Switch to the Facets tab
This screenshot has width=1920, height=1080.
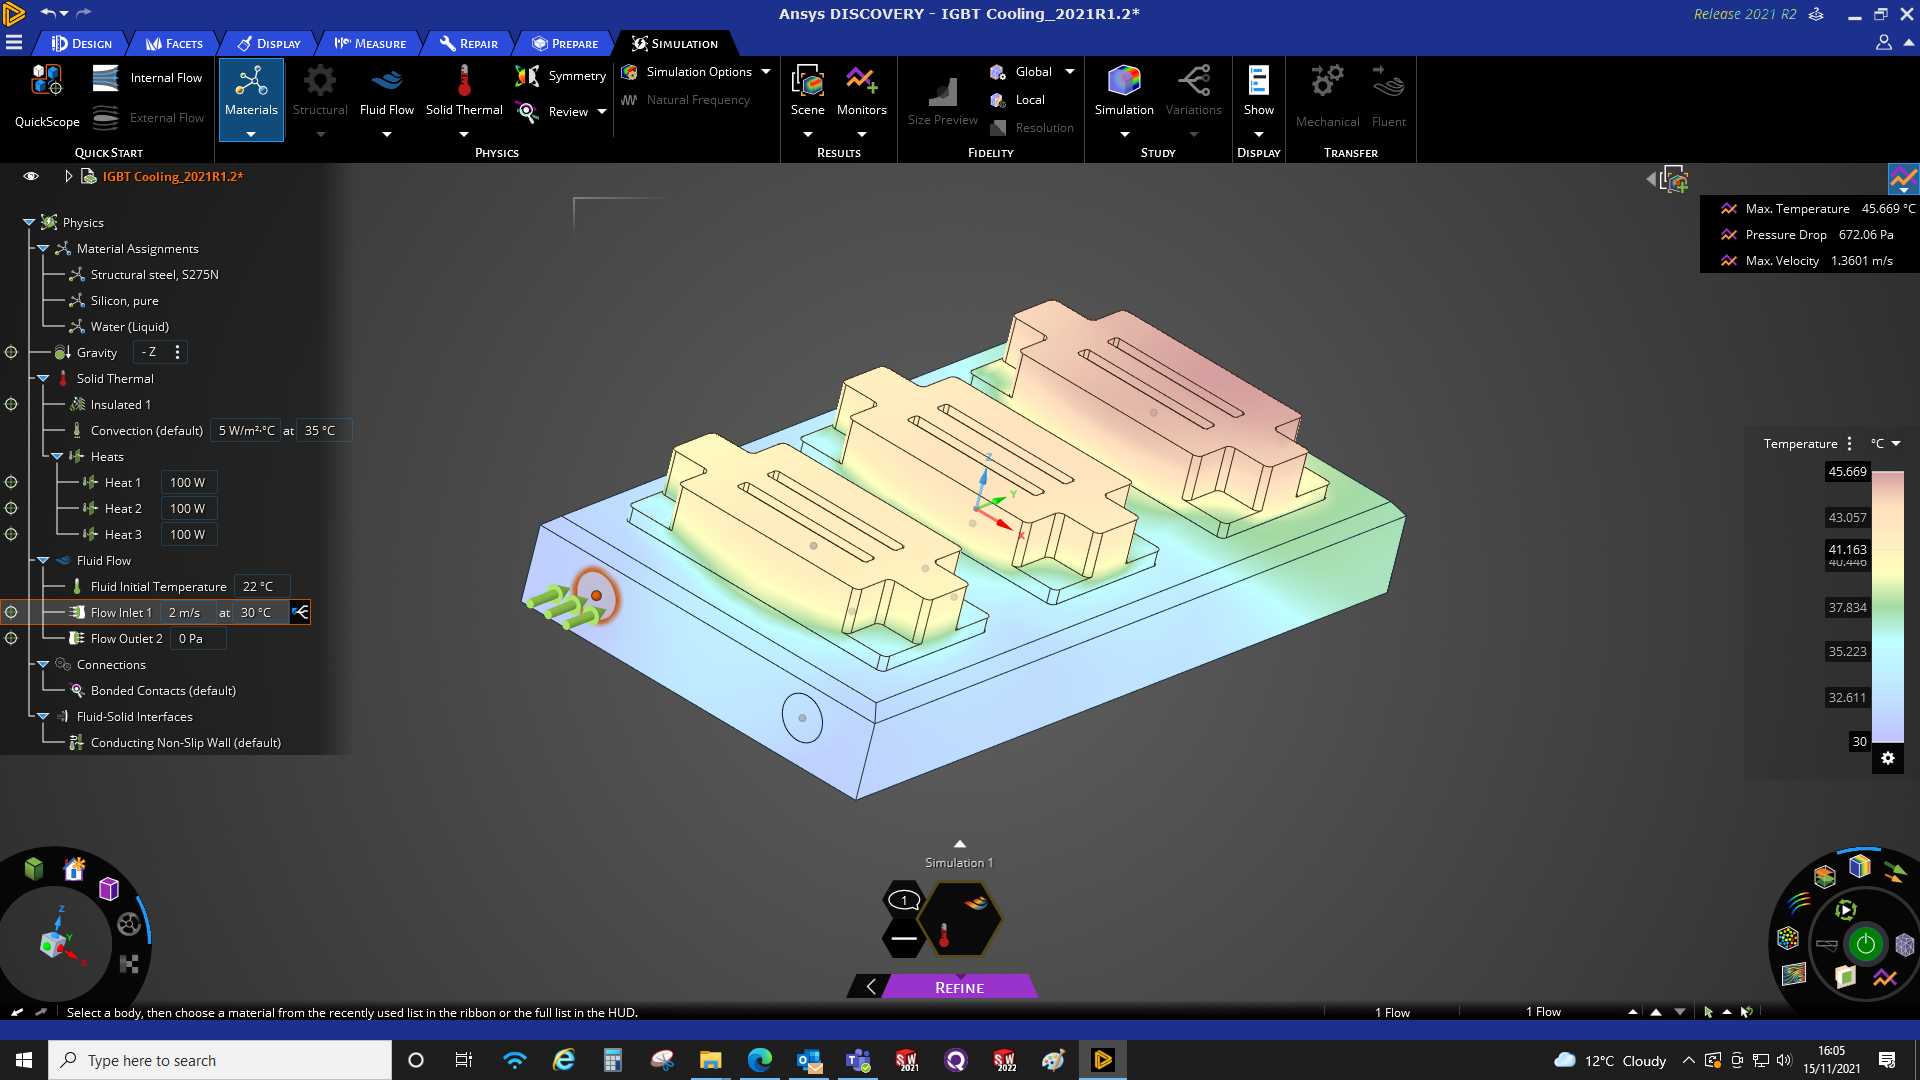click(x=174, y=43)
